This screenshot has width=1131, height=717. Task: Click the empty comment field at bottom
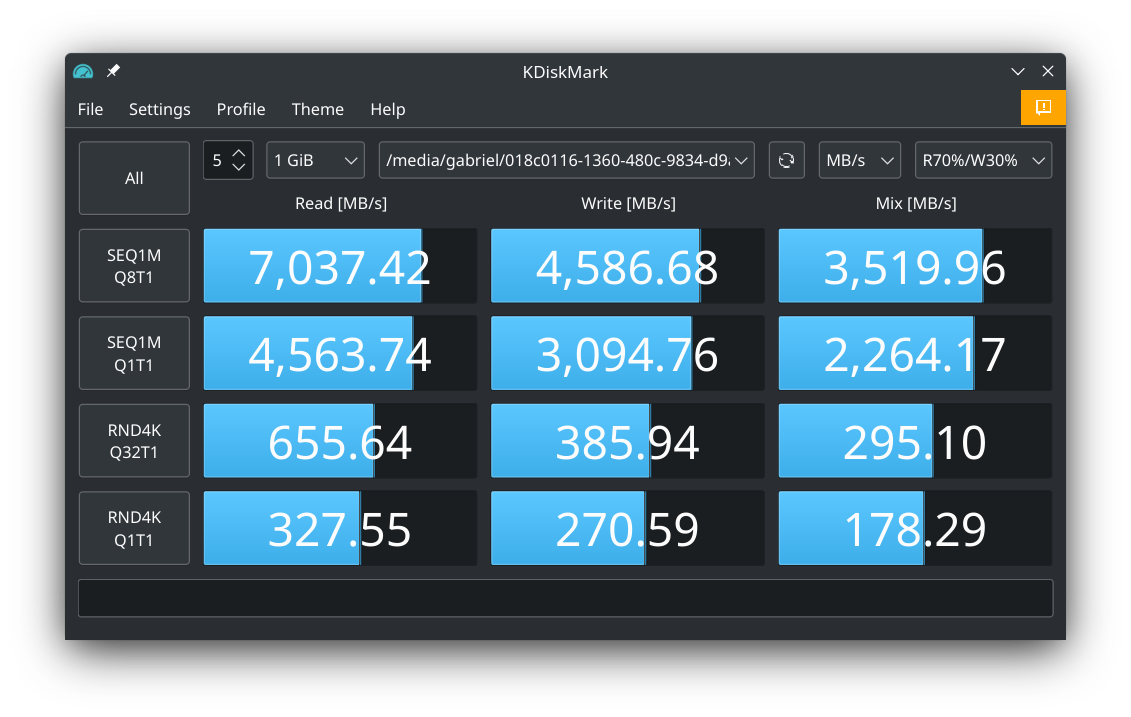pos(565,598)
